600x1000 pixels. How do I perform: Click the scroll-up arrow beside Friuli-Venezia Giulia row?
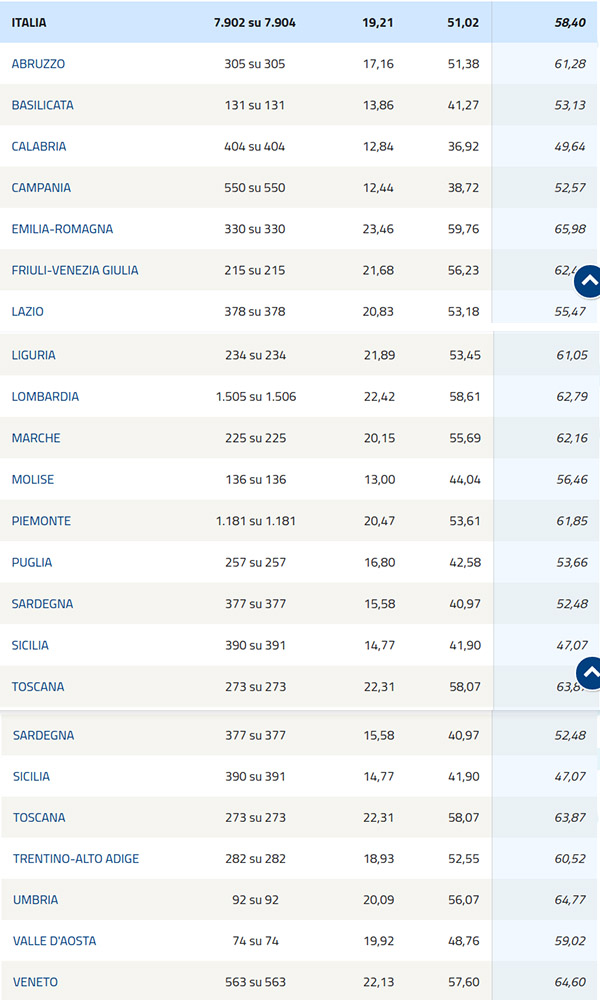589,283
